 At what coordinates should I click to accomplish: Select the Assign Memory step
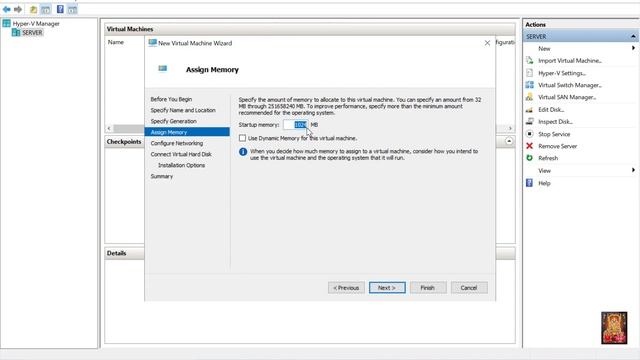pos(187,132)
